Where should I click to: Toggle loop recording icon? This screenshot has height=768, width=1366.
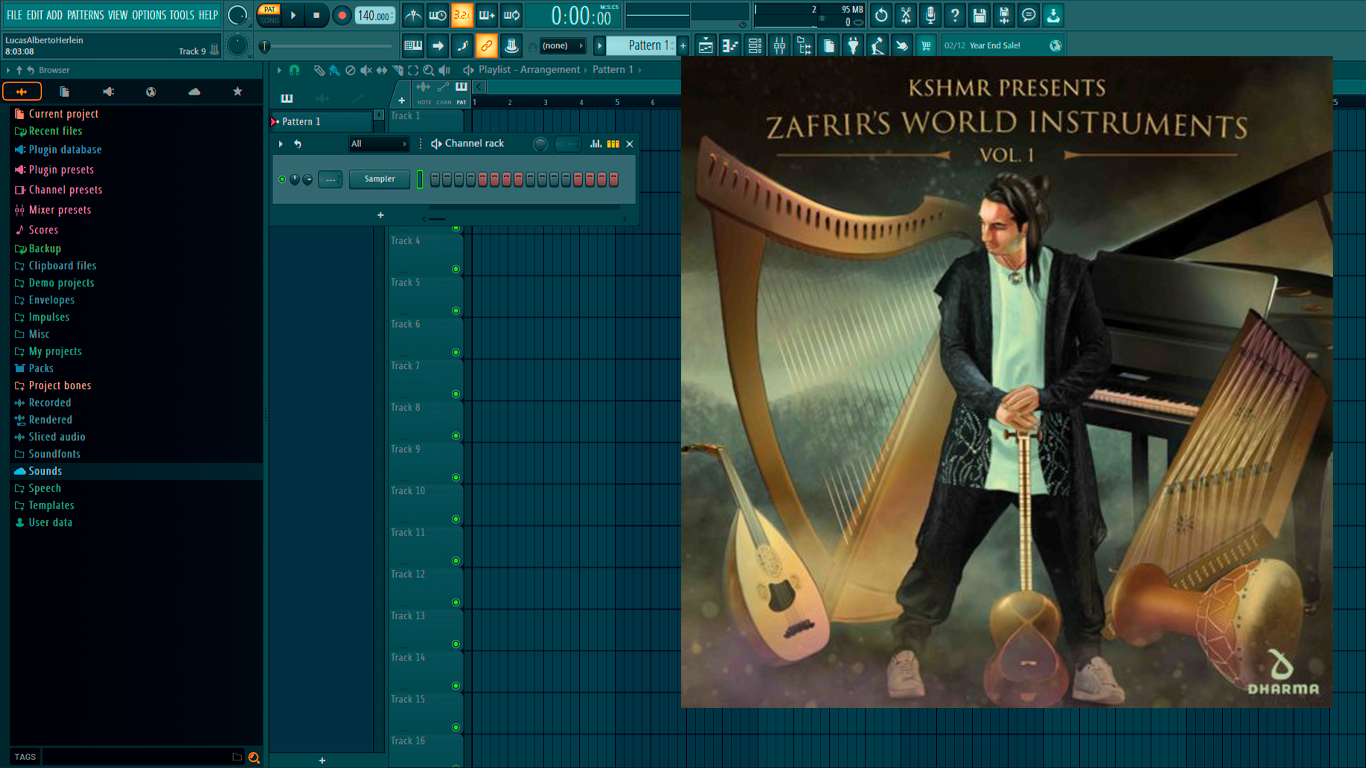(511, 15)
